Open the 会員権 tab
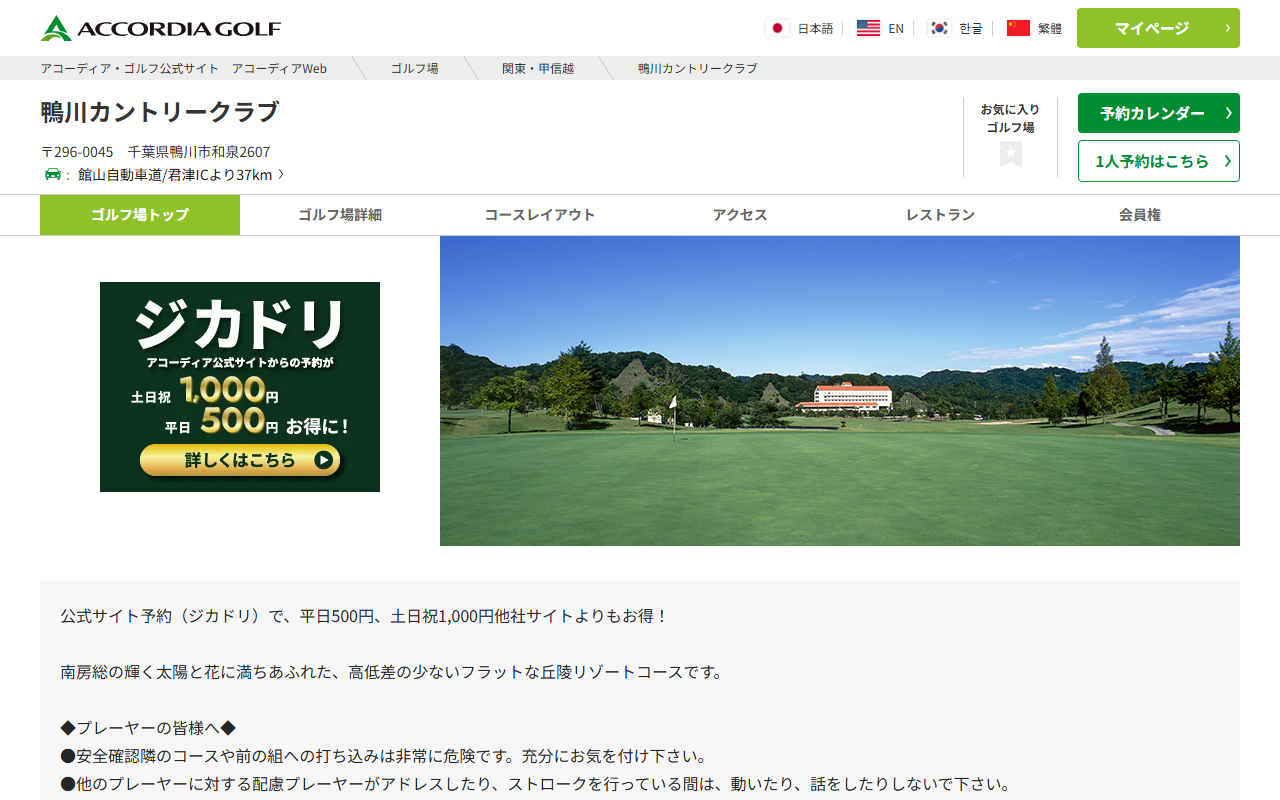This screenshot has height=800, width=1280. click(1140, 215)
